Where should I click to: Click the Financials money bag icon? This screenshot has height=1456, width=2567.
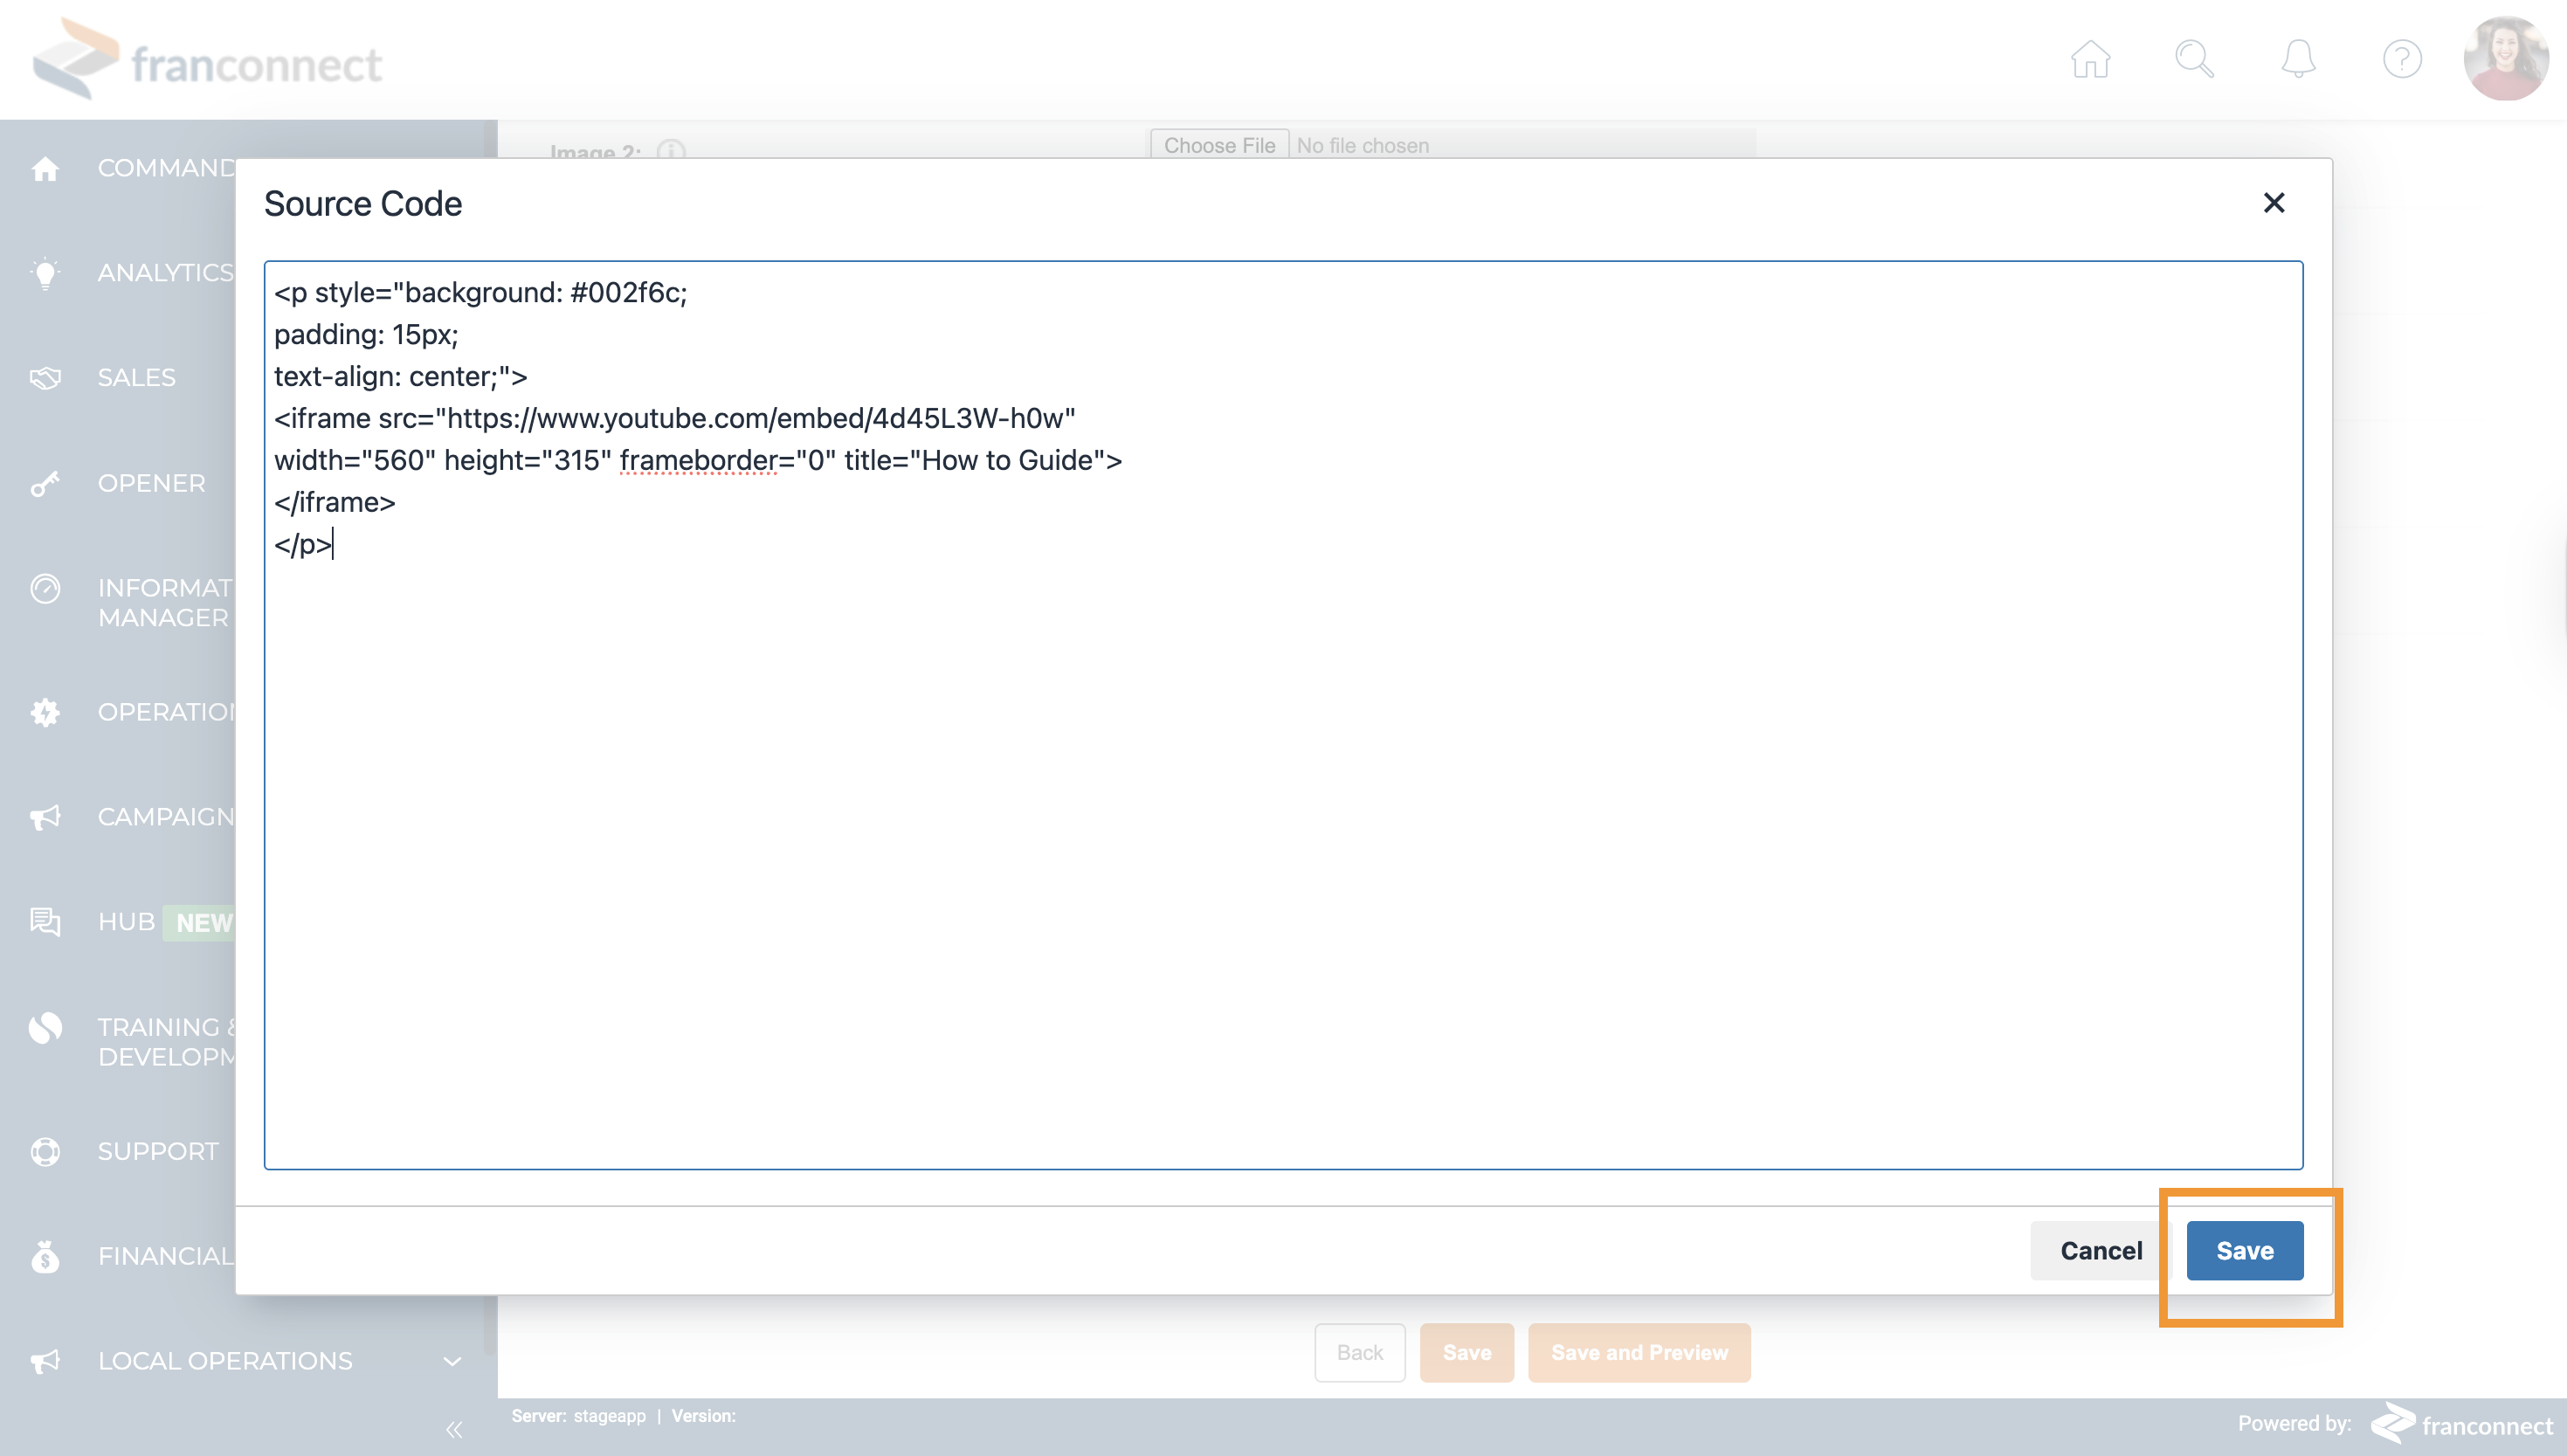coord(45,1256)
